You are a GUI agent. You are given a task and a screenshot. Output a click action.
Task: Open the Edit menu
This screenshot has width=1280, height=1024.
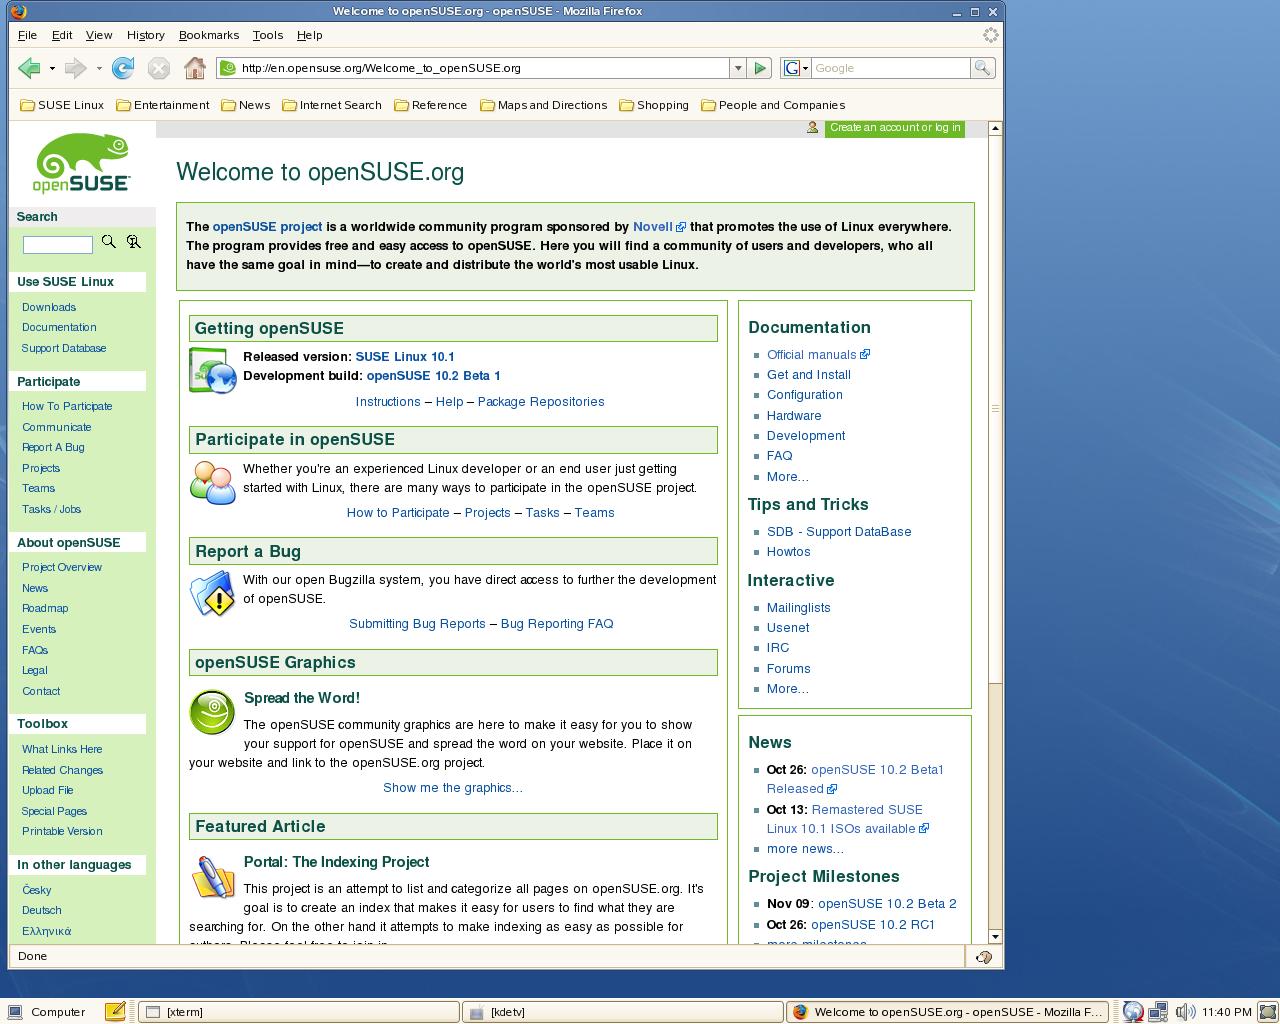click(x=62, y=35)
